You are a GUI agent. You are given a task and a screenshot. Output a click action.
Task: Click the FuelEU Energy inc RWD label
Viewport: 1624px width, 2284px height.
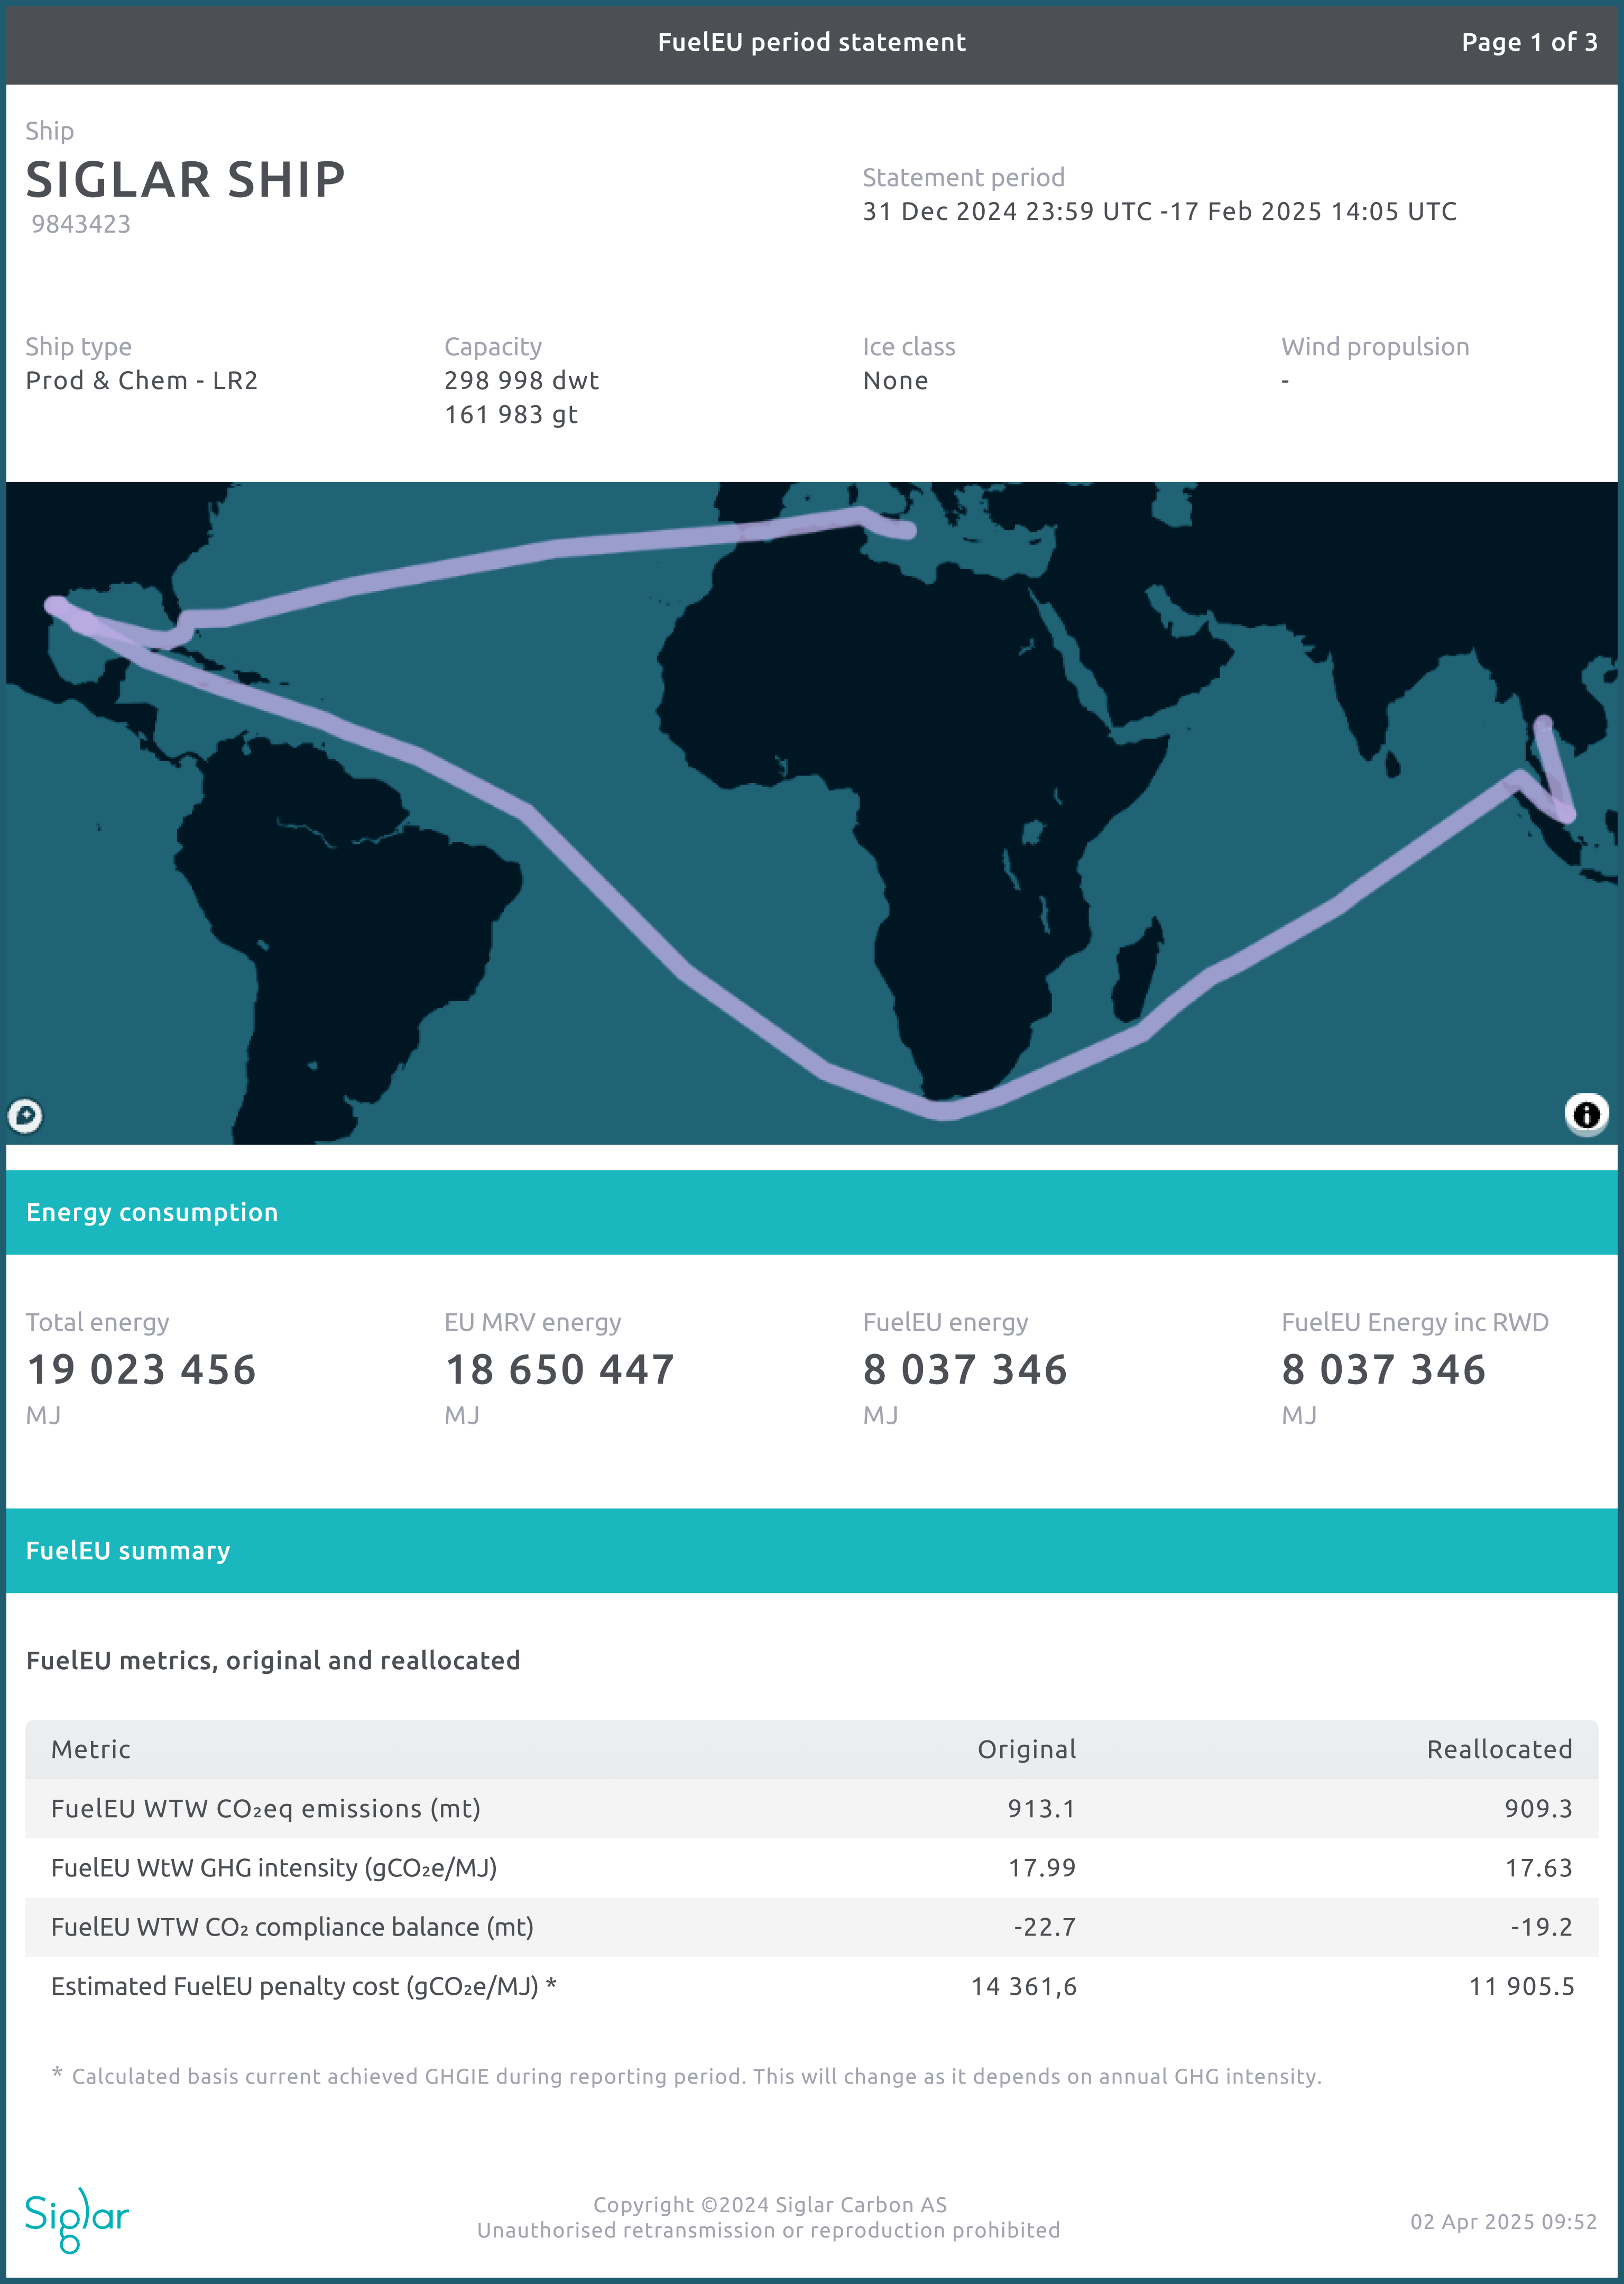(1414, 1322)
